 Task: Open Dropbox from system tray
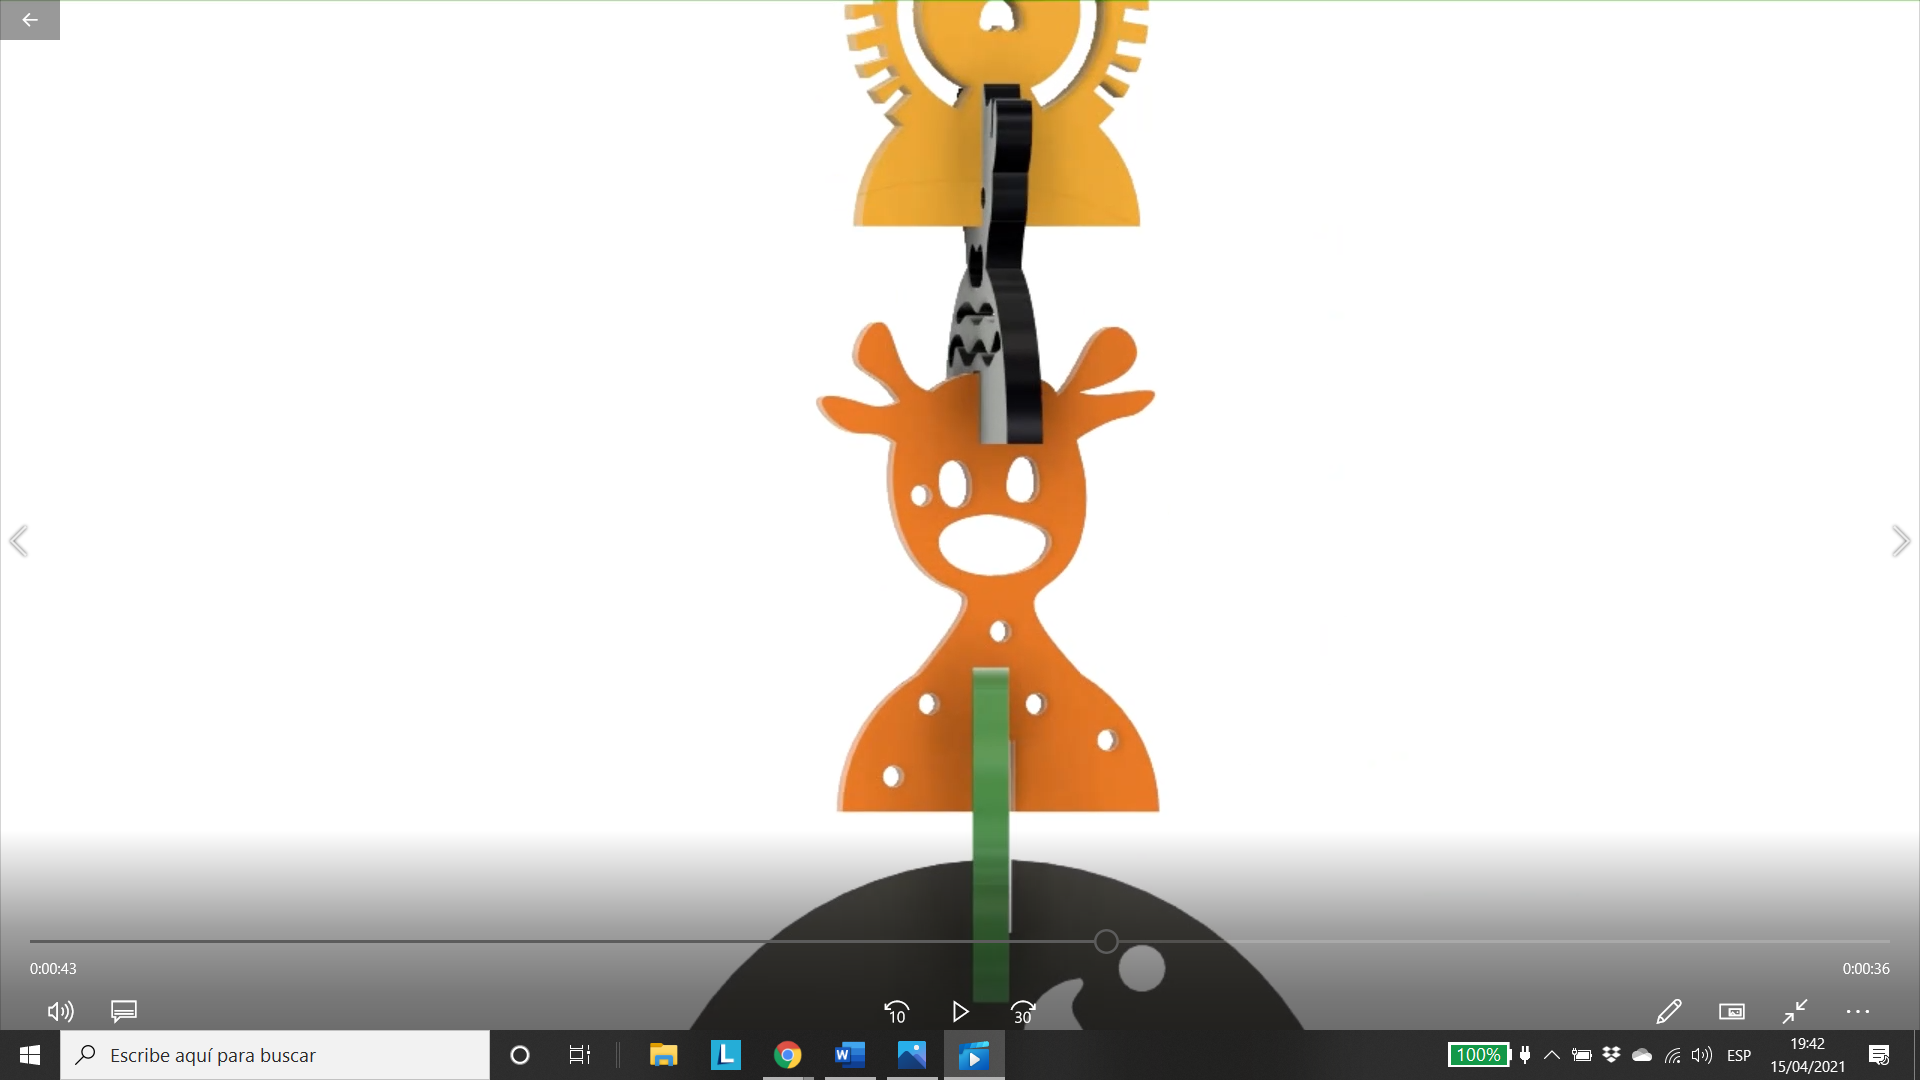(x=1611, y=1055)
